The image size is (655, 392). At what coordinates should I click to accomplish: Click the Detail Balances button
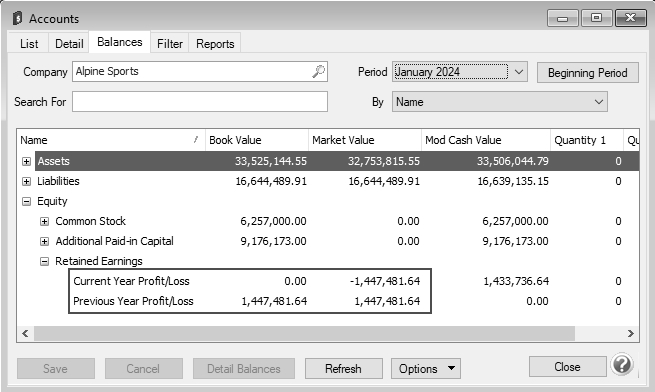pos(244,369)
